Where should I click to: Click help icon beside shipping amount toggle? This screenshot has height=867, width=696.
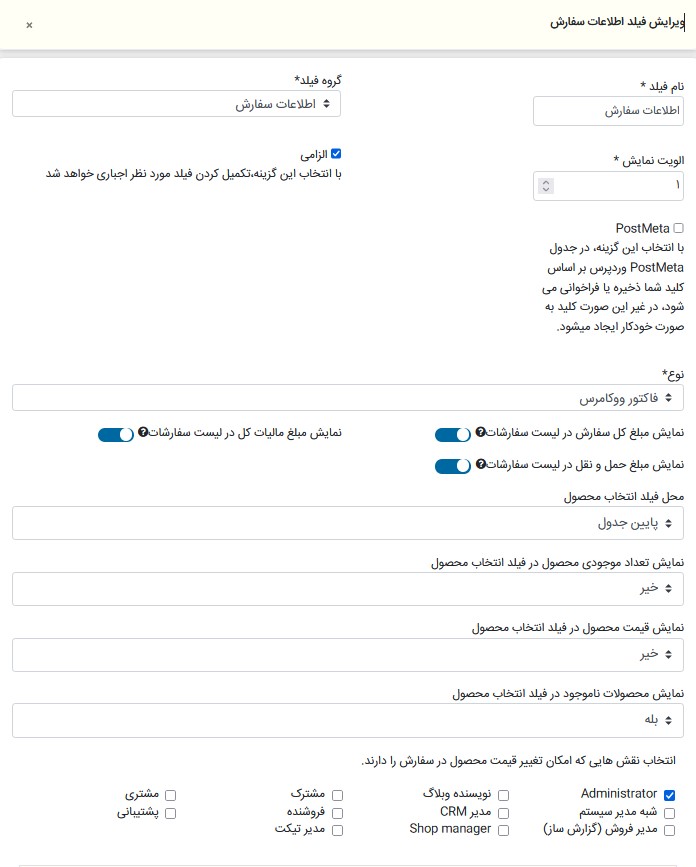click(x=481, y=465)
